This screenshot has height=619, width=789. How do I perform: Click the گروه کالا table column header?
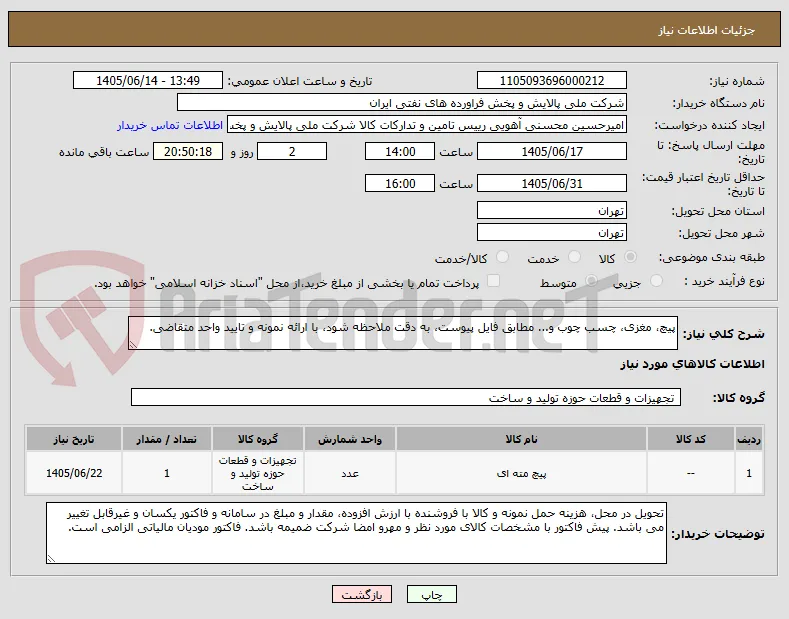[x=258, y=439]
